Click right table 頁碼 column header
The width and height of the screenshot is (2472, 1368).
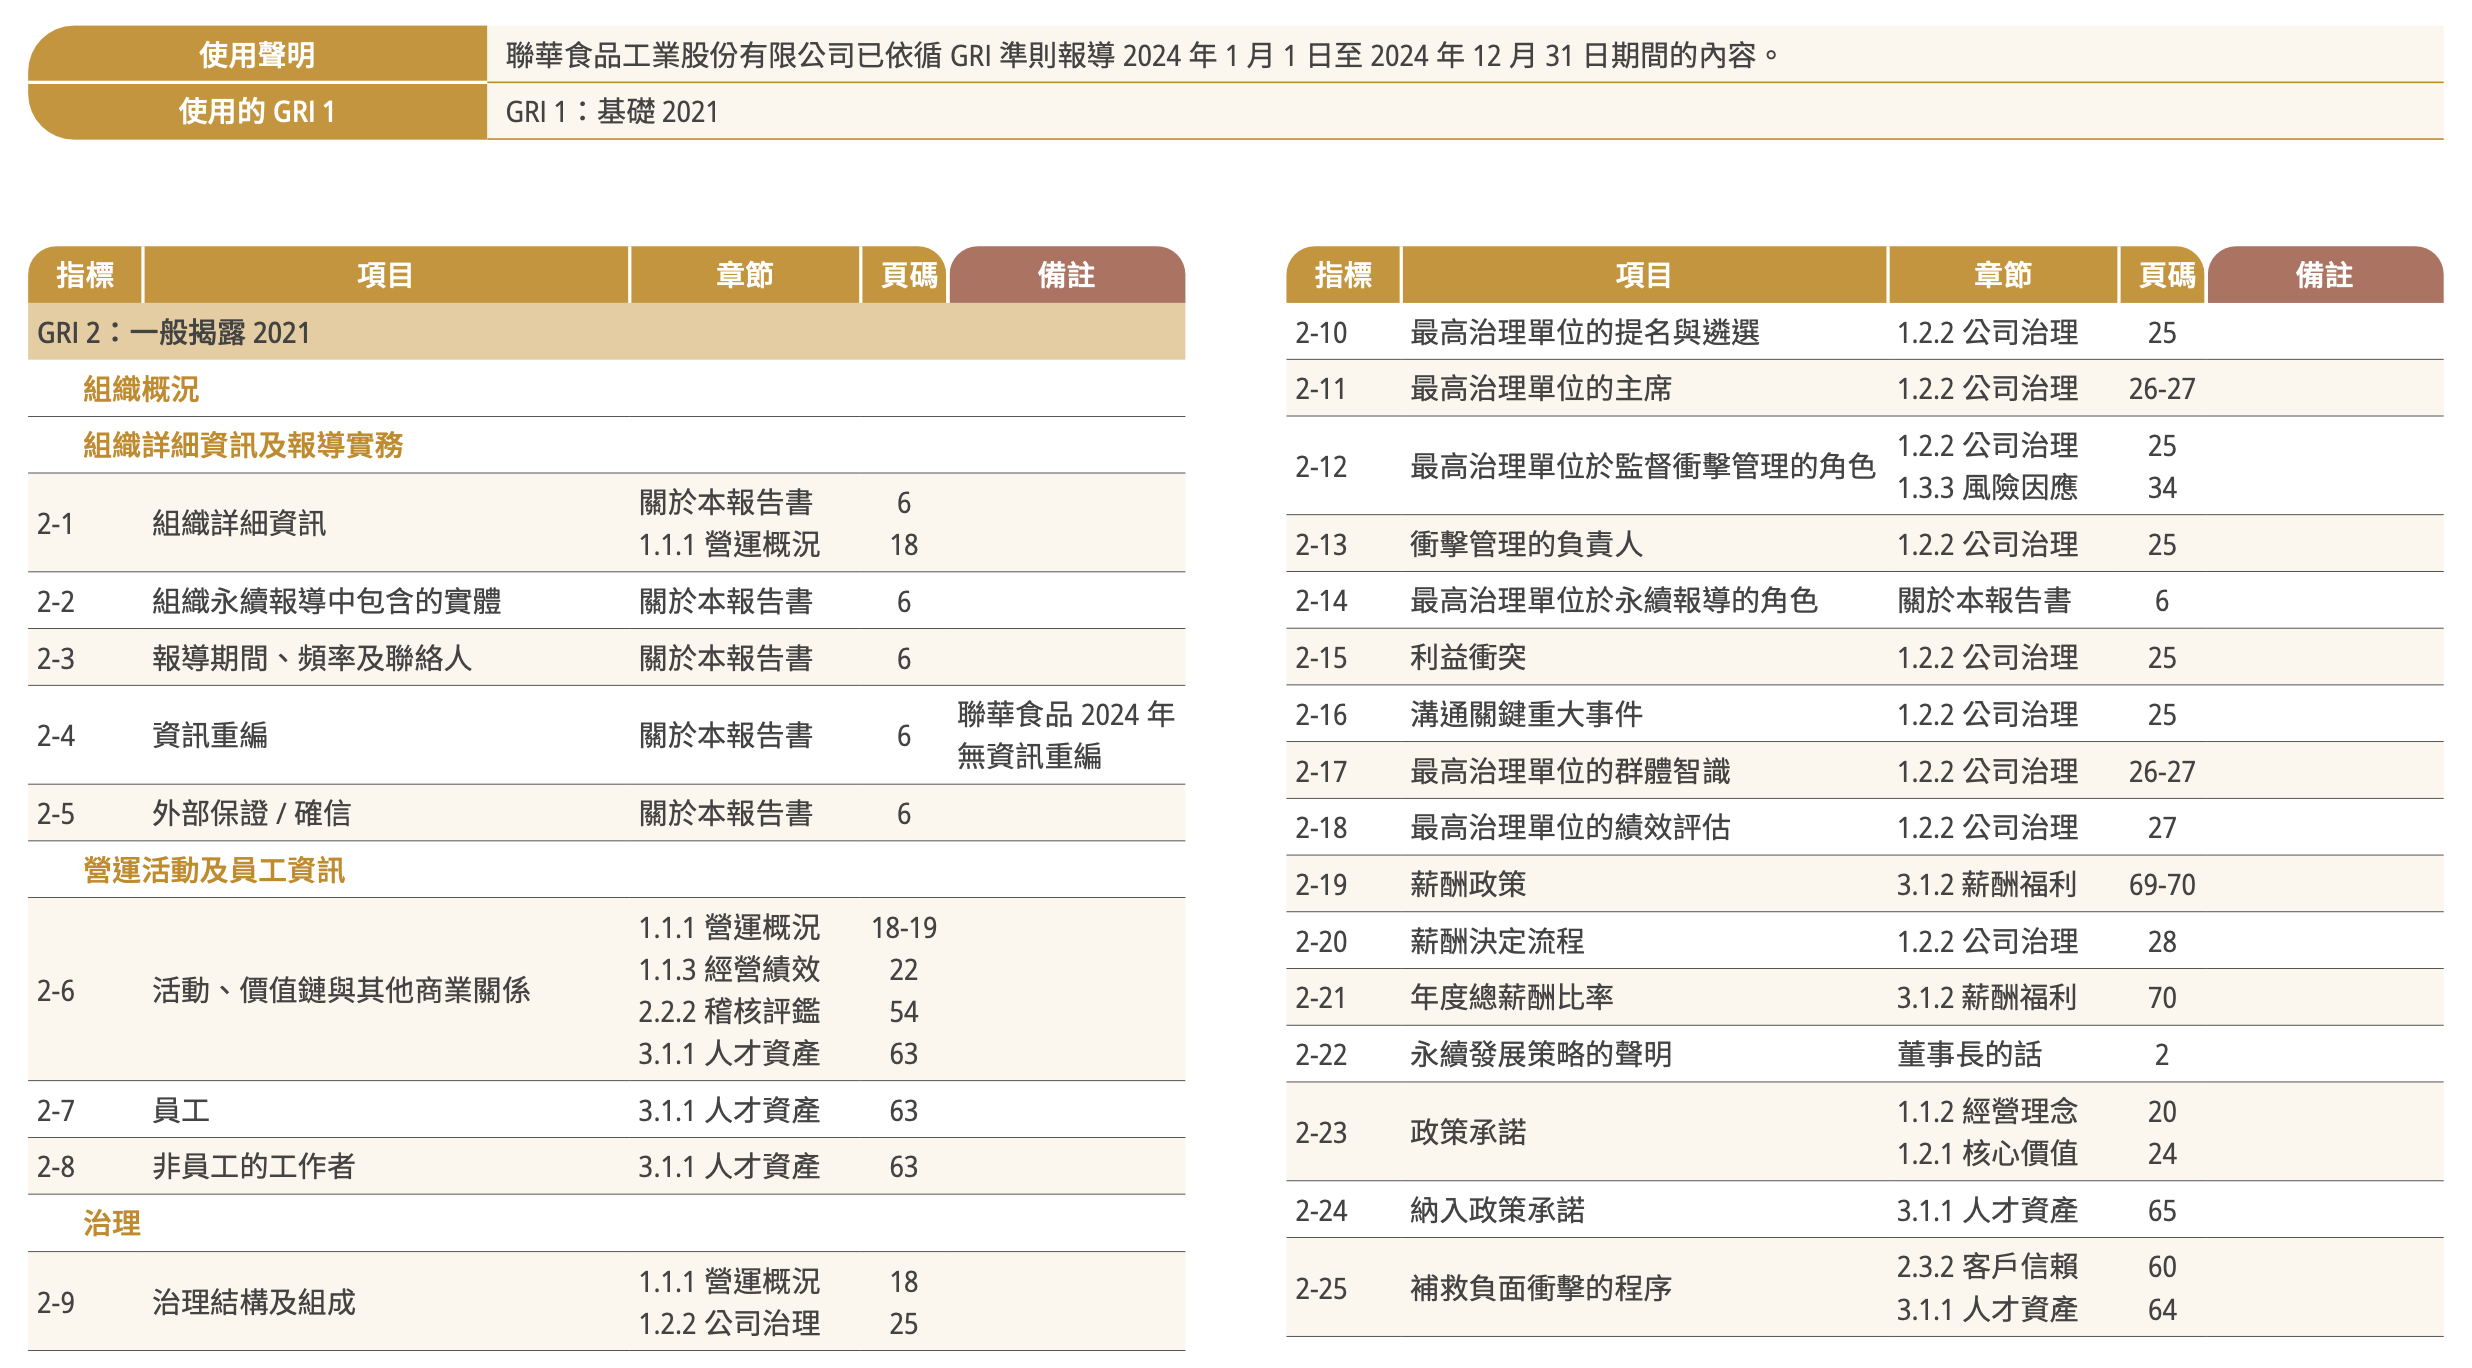click(2166, 275)
